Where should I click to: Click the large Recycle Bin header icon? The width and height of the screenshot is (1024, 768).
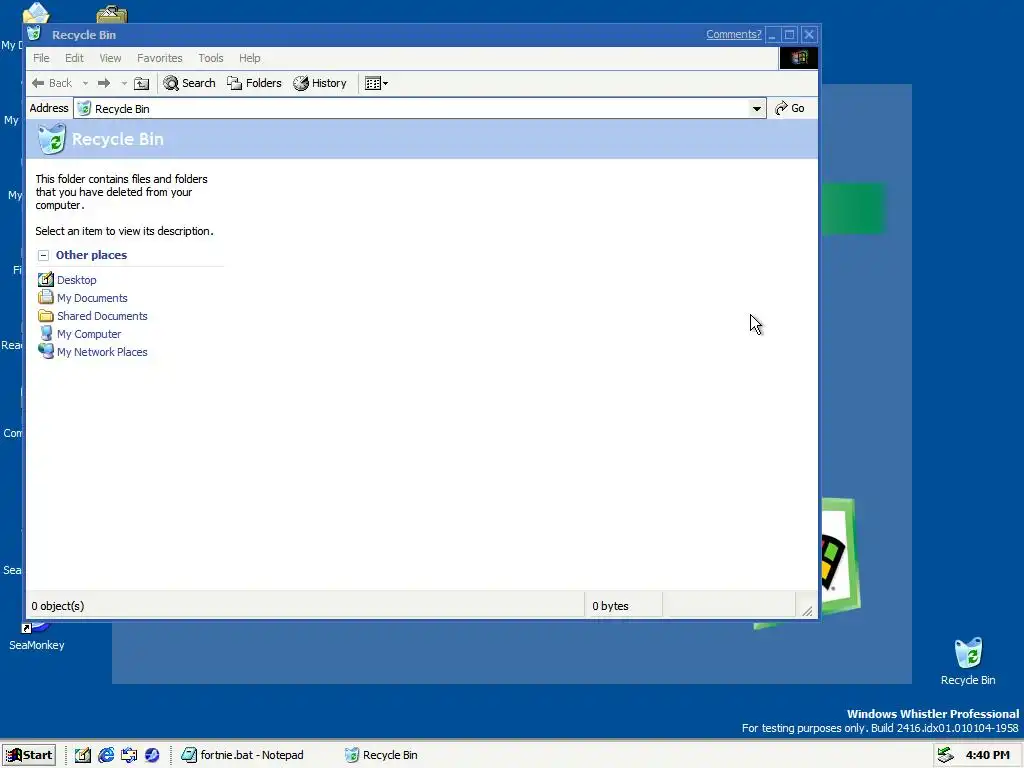coord(52,139)
